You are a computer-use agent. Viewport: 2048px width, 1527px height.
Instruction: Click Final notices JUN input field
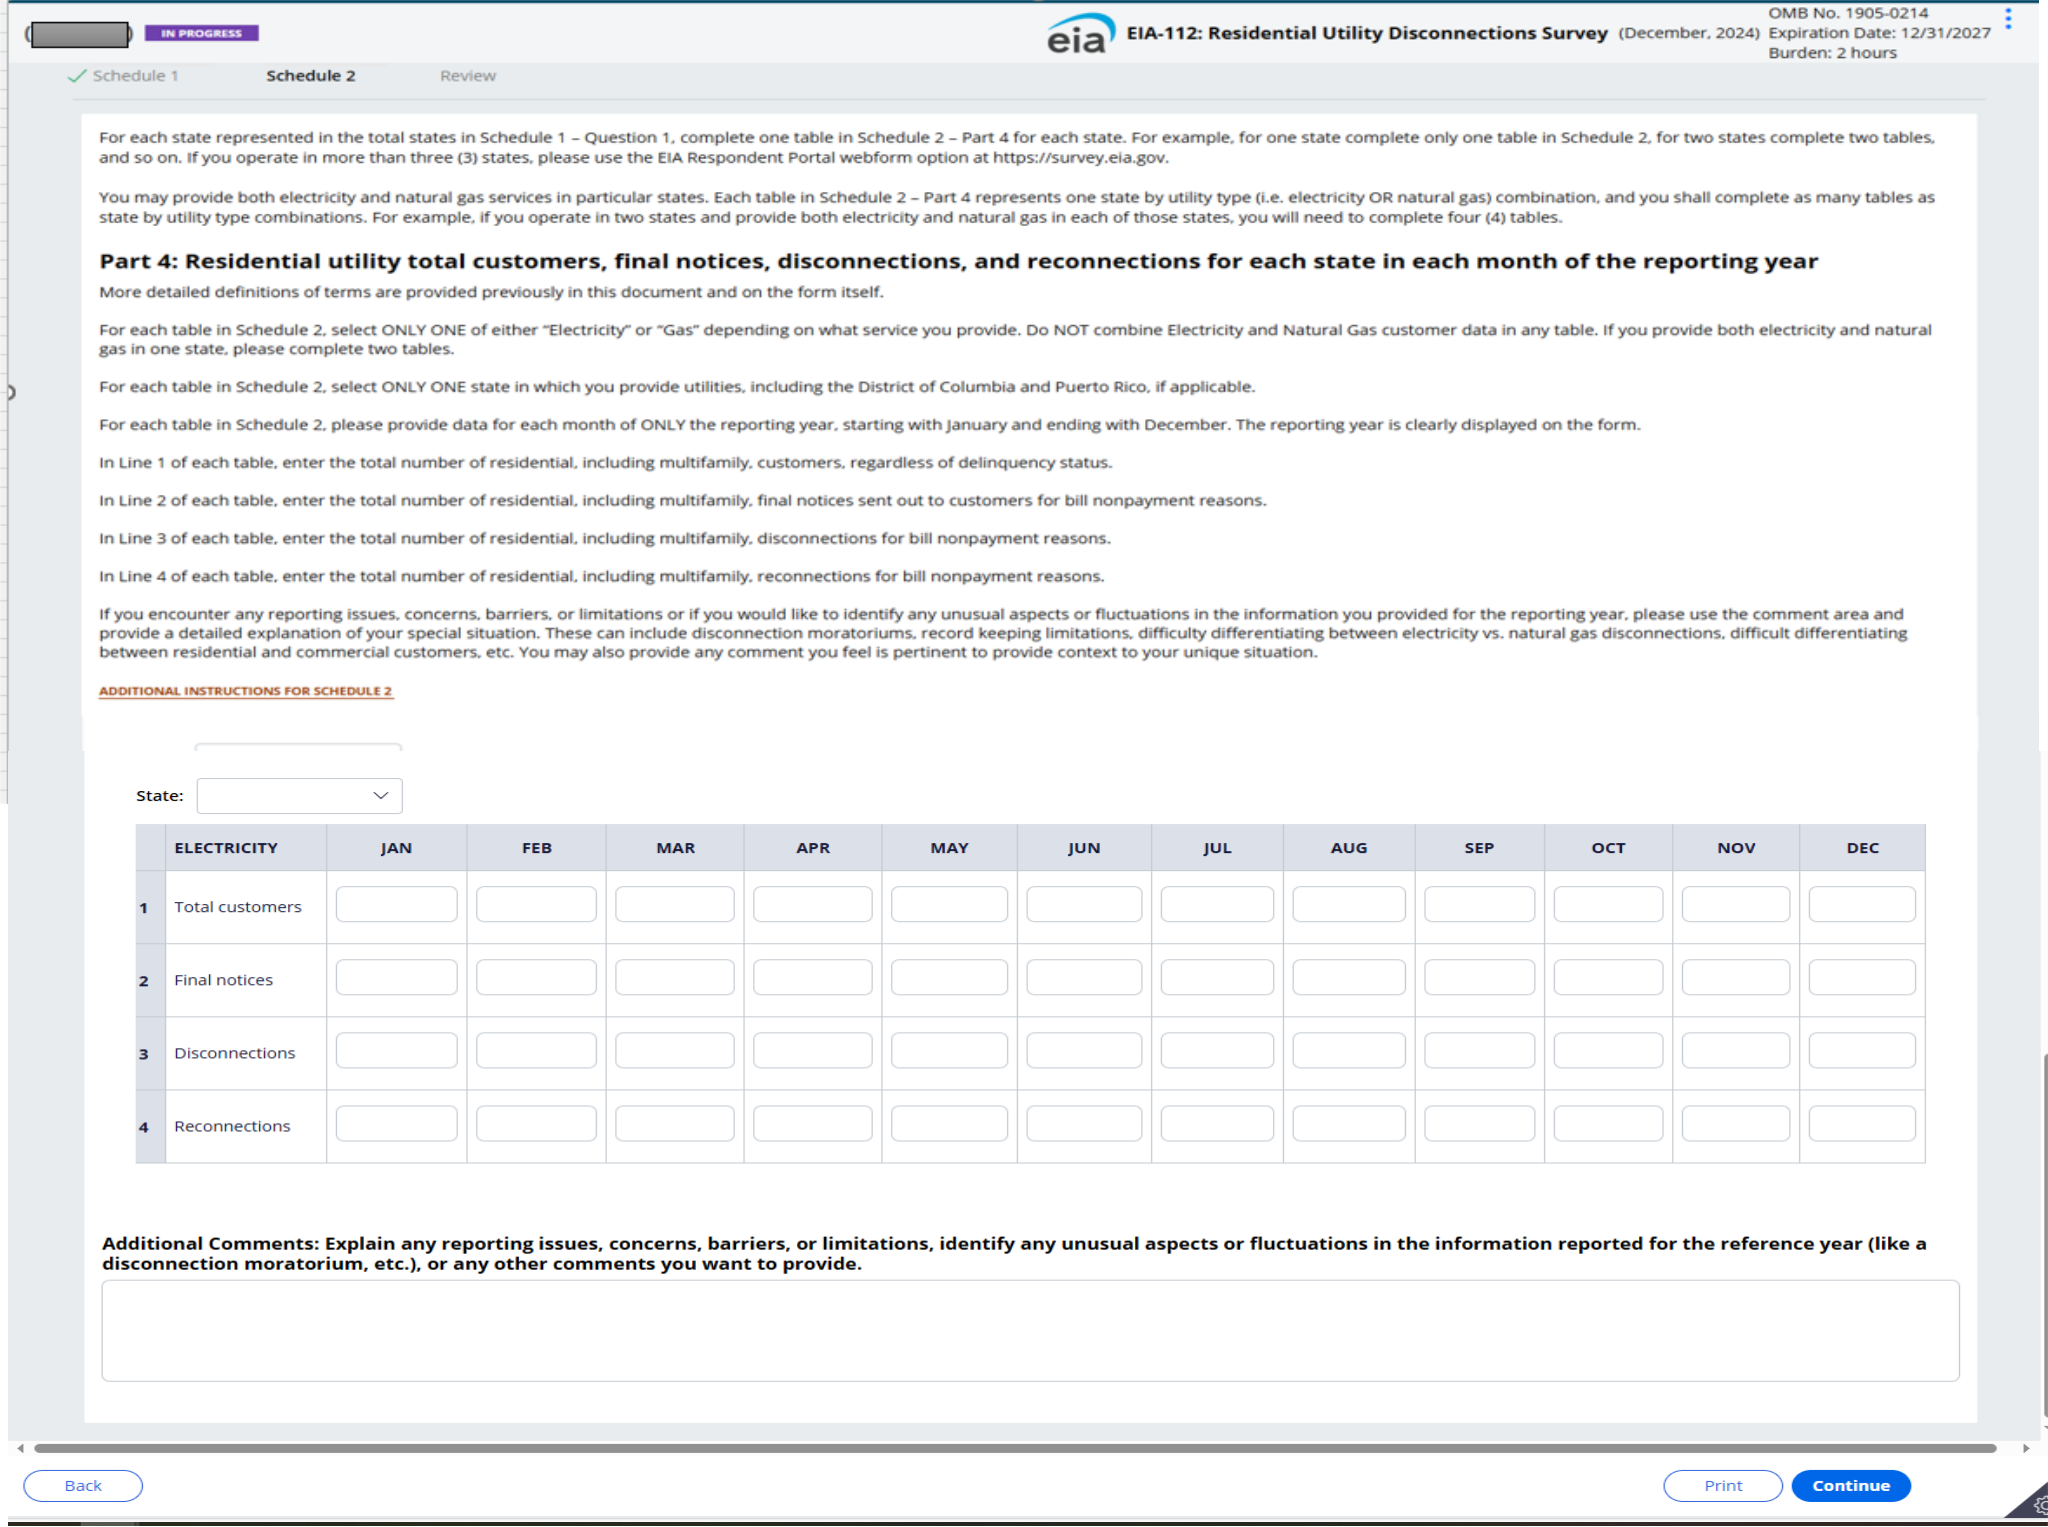coord(1083,978)
